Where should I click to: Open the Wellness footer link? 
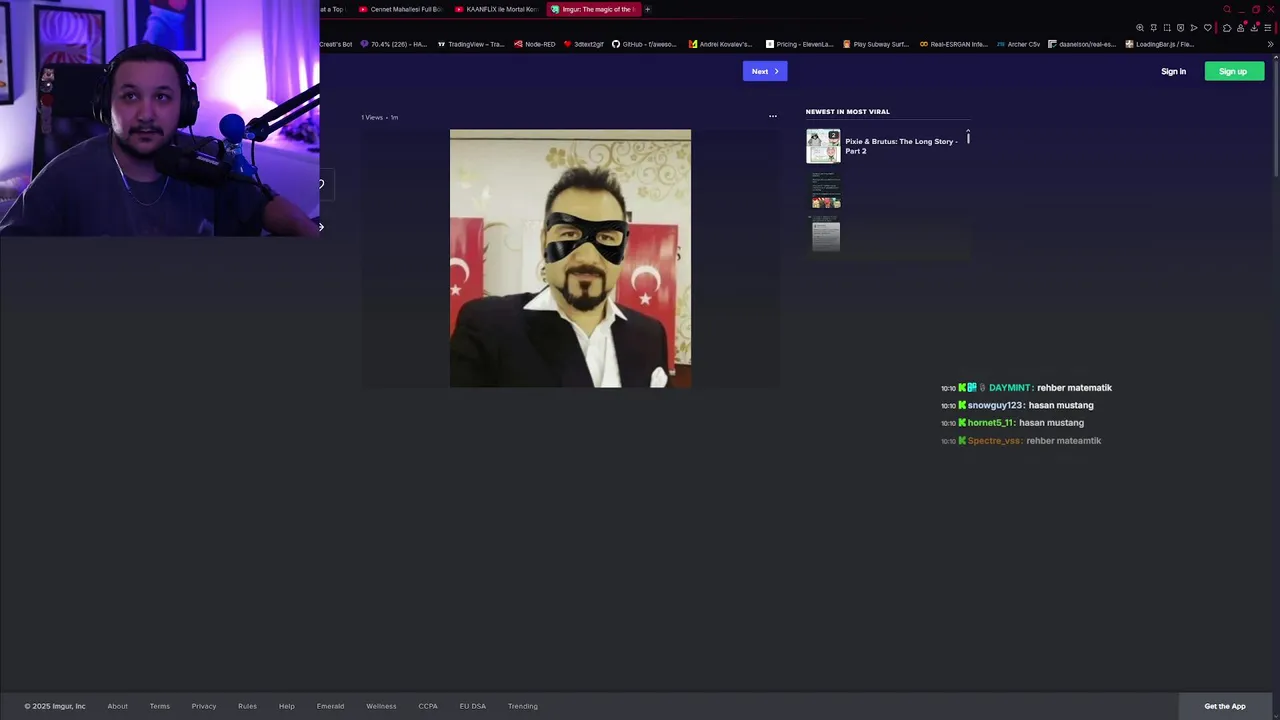(381, 706)
